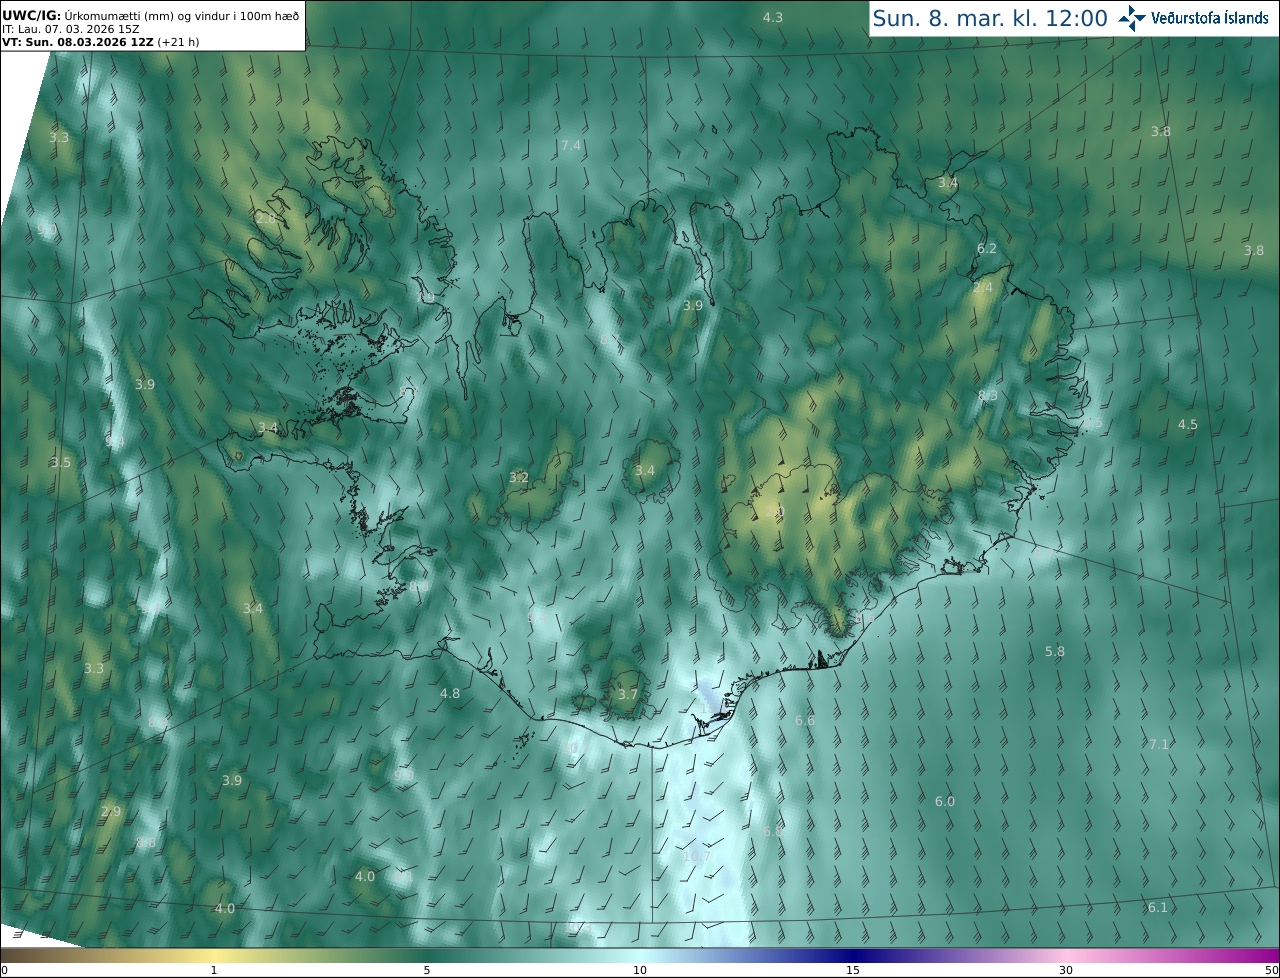
Task: Click the brown section of the color scale
Action: point(30,955)
